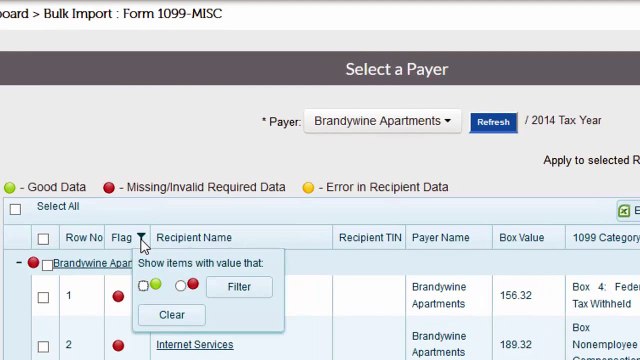This screenshot has width=640, height=360.
Task: Click the 2014 Tax Year text
Action: point(566,120)
